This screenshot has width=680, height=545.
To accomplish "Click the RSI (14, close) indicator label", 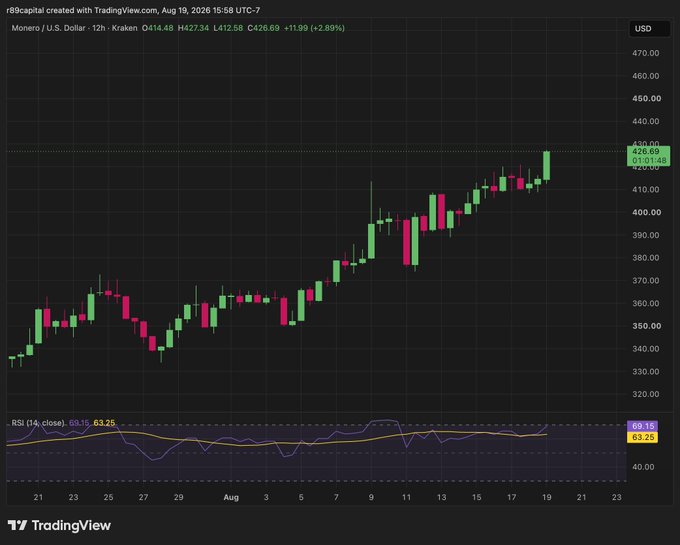I will (x=38, y=423).
